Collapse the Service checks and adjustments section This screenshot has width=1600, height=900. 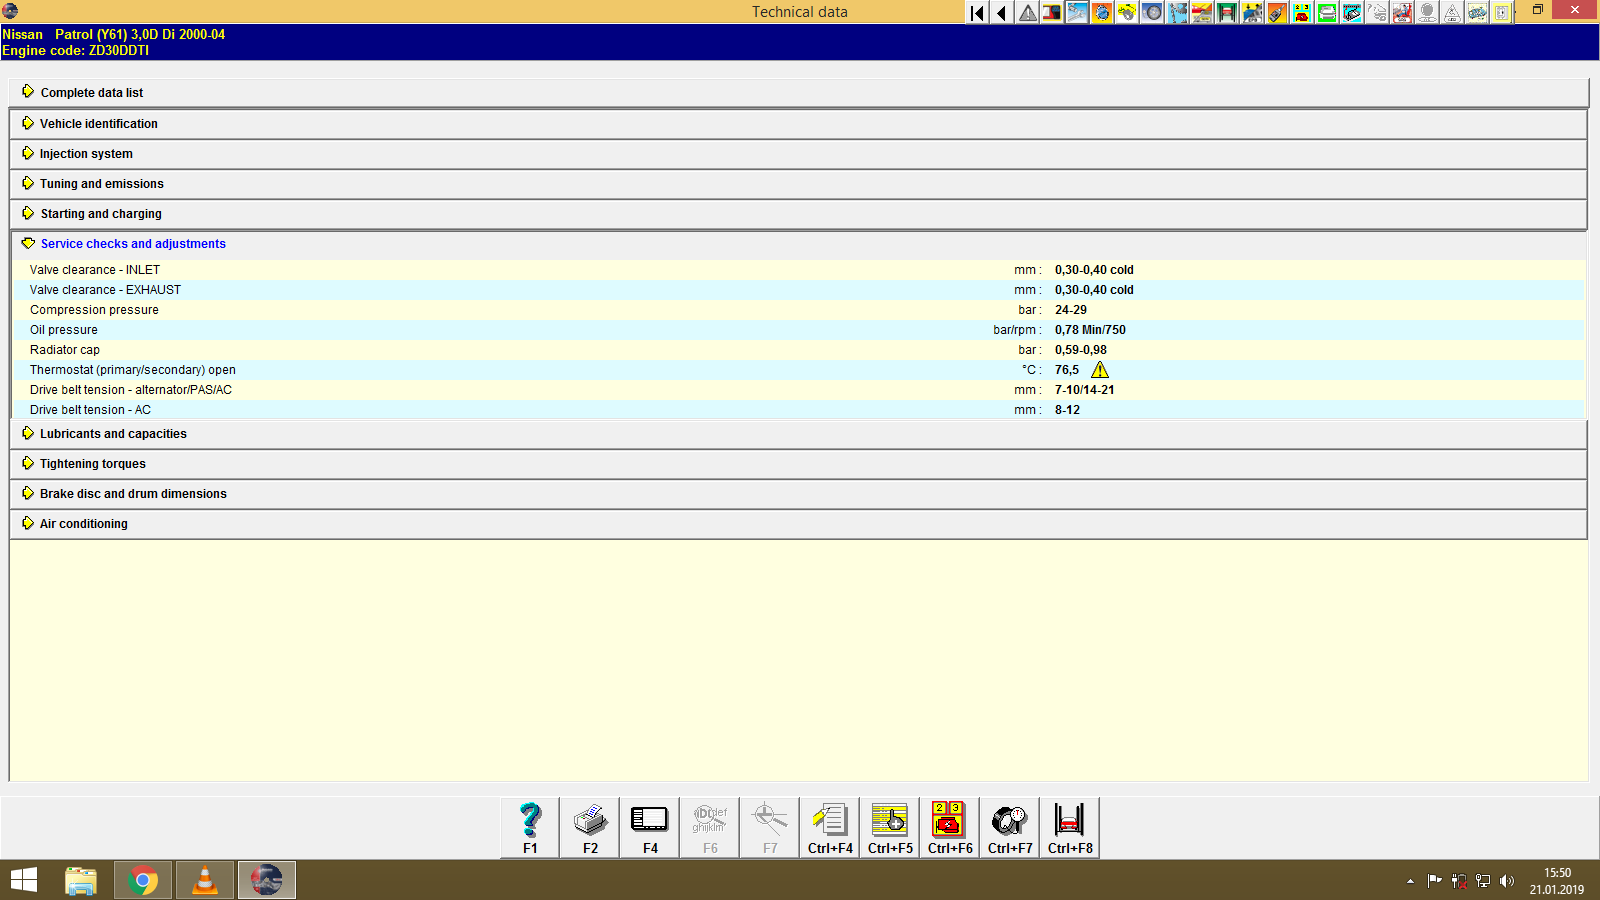132,243
